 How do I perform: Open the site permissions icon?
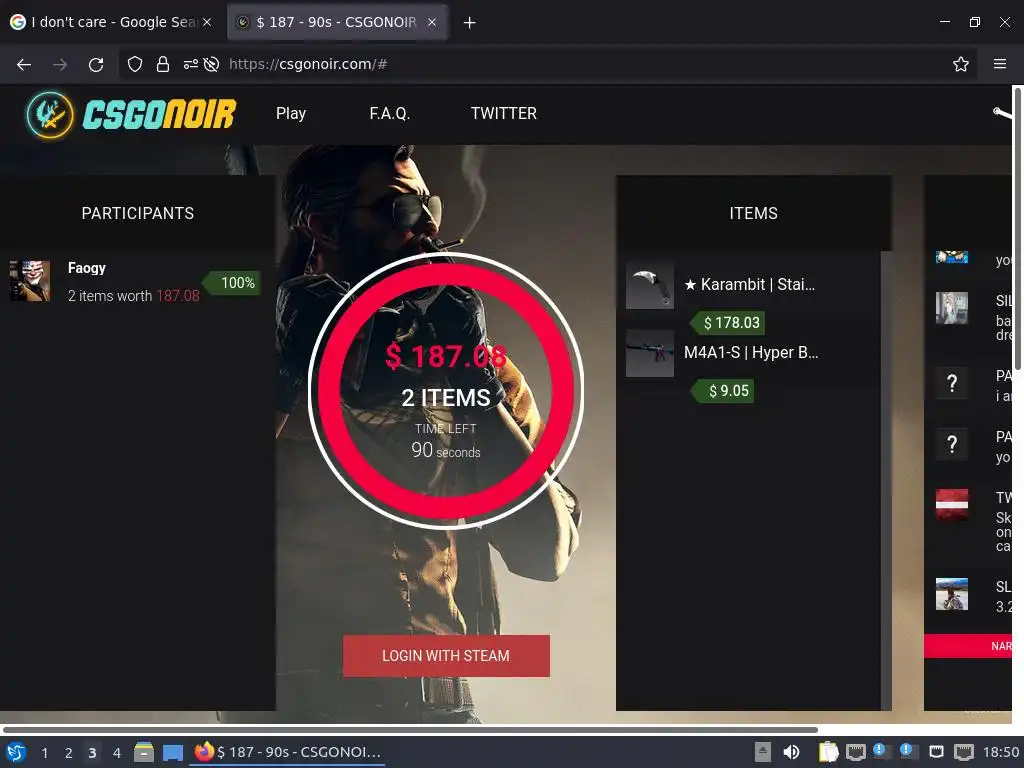point(191,64)
